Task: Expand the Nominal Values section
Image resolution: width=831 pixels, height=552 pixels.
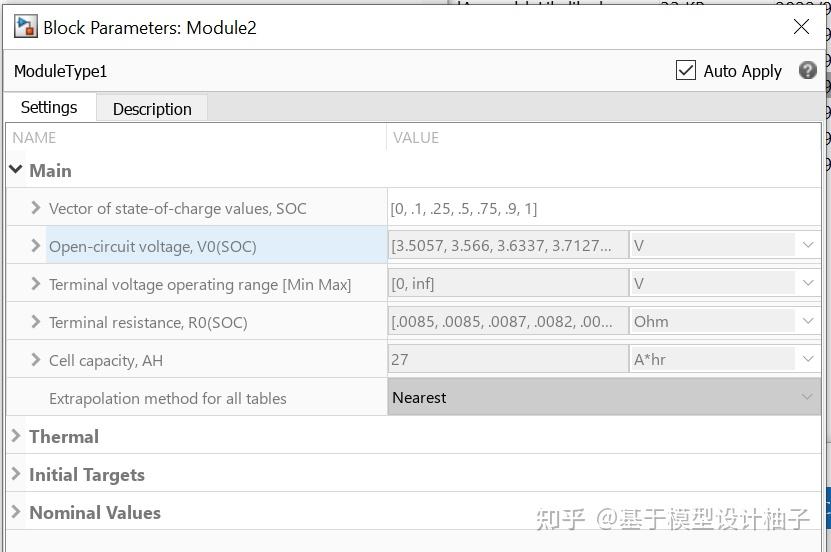Action: (x=16, y=512)
